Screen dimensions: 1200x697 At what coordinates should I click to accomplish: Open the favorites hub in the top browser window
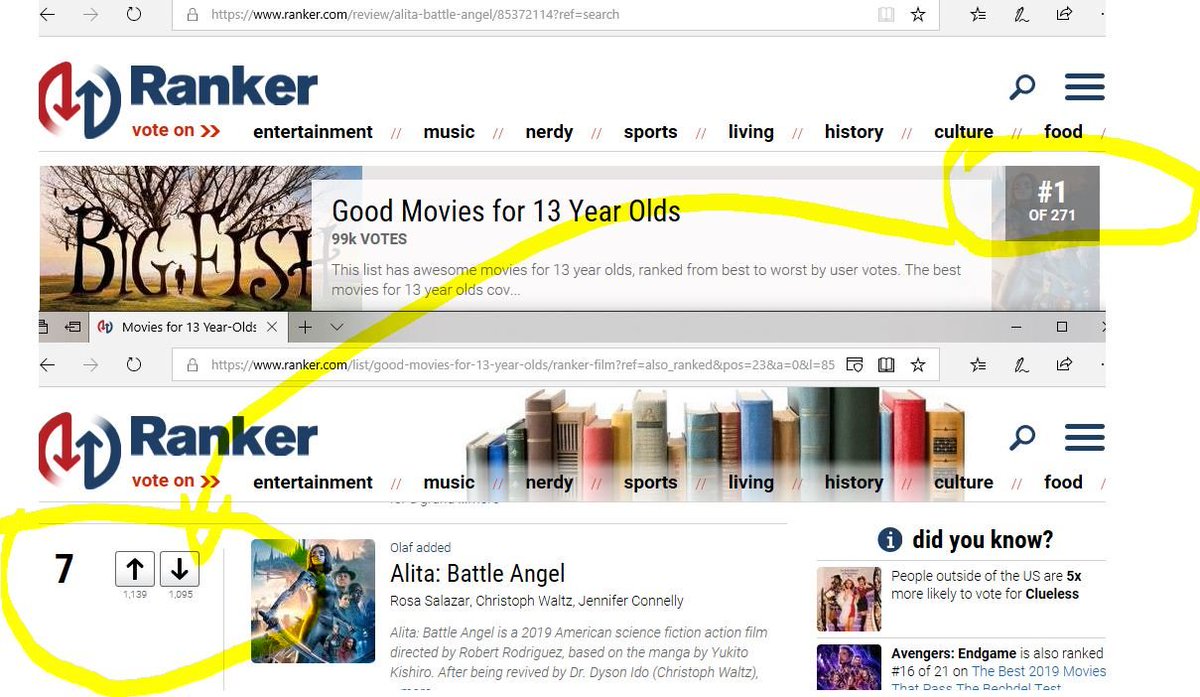pos(979,15)
